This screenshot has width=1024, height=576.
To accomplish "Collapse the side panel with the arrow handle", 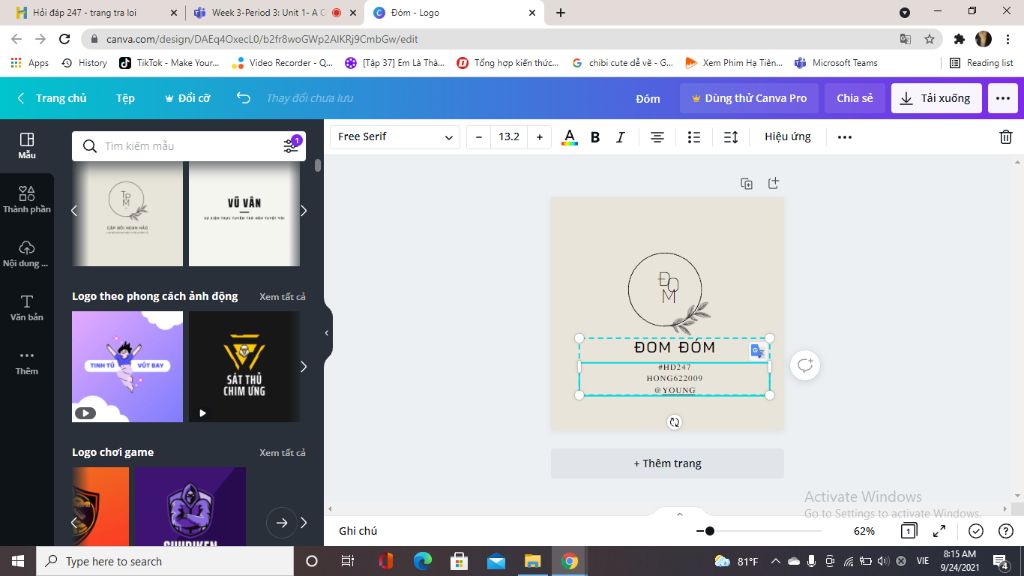I will (327, 333).
